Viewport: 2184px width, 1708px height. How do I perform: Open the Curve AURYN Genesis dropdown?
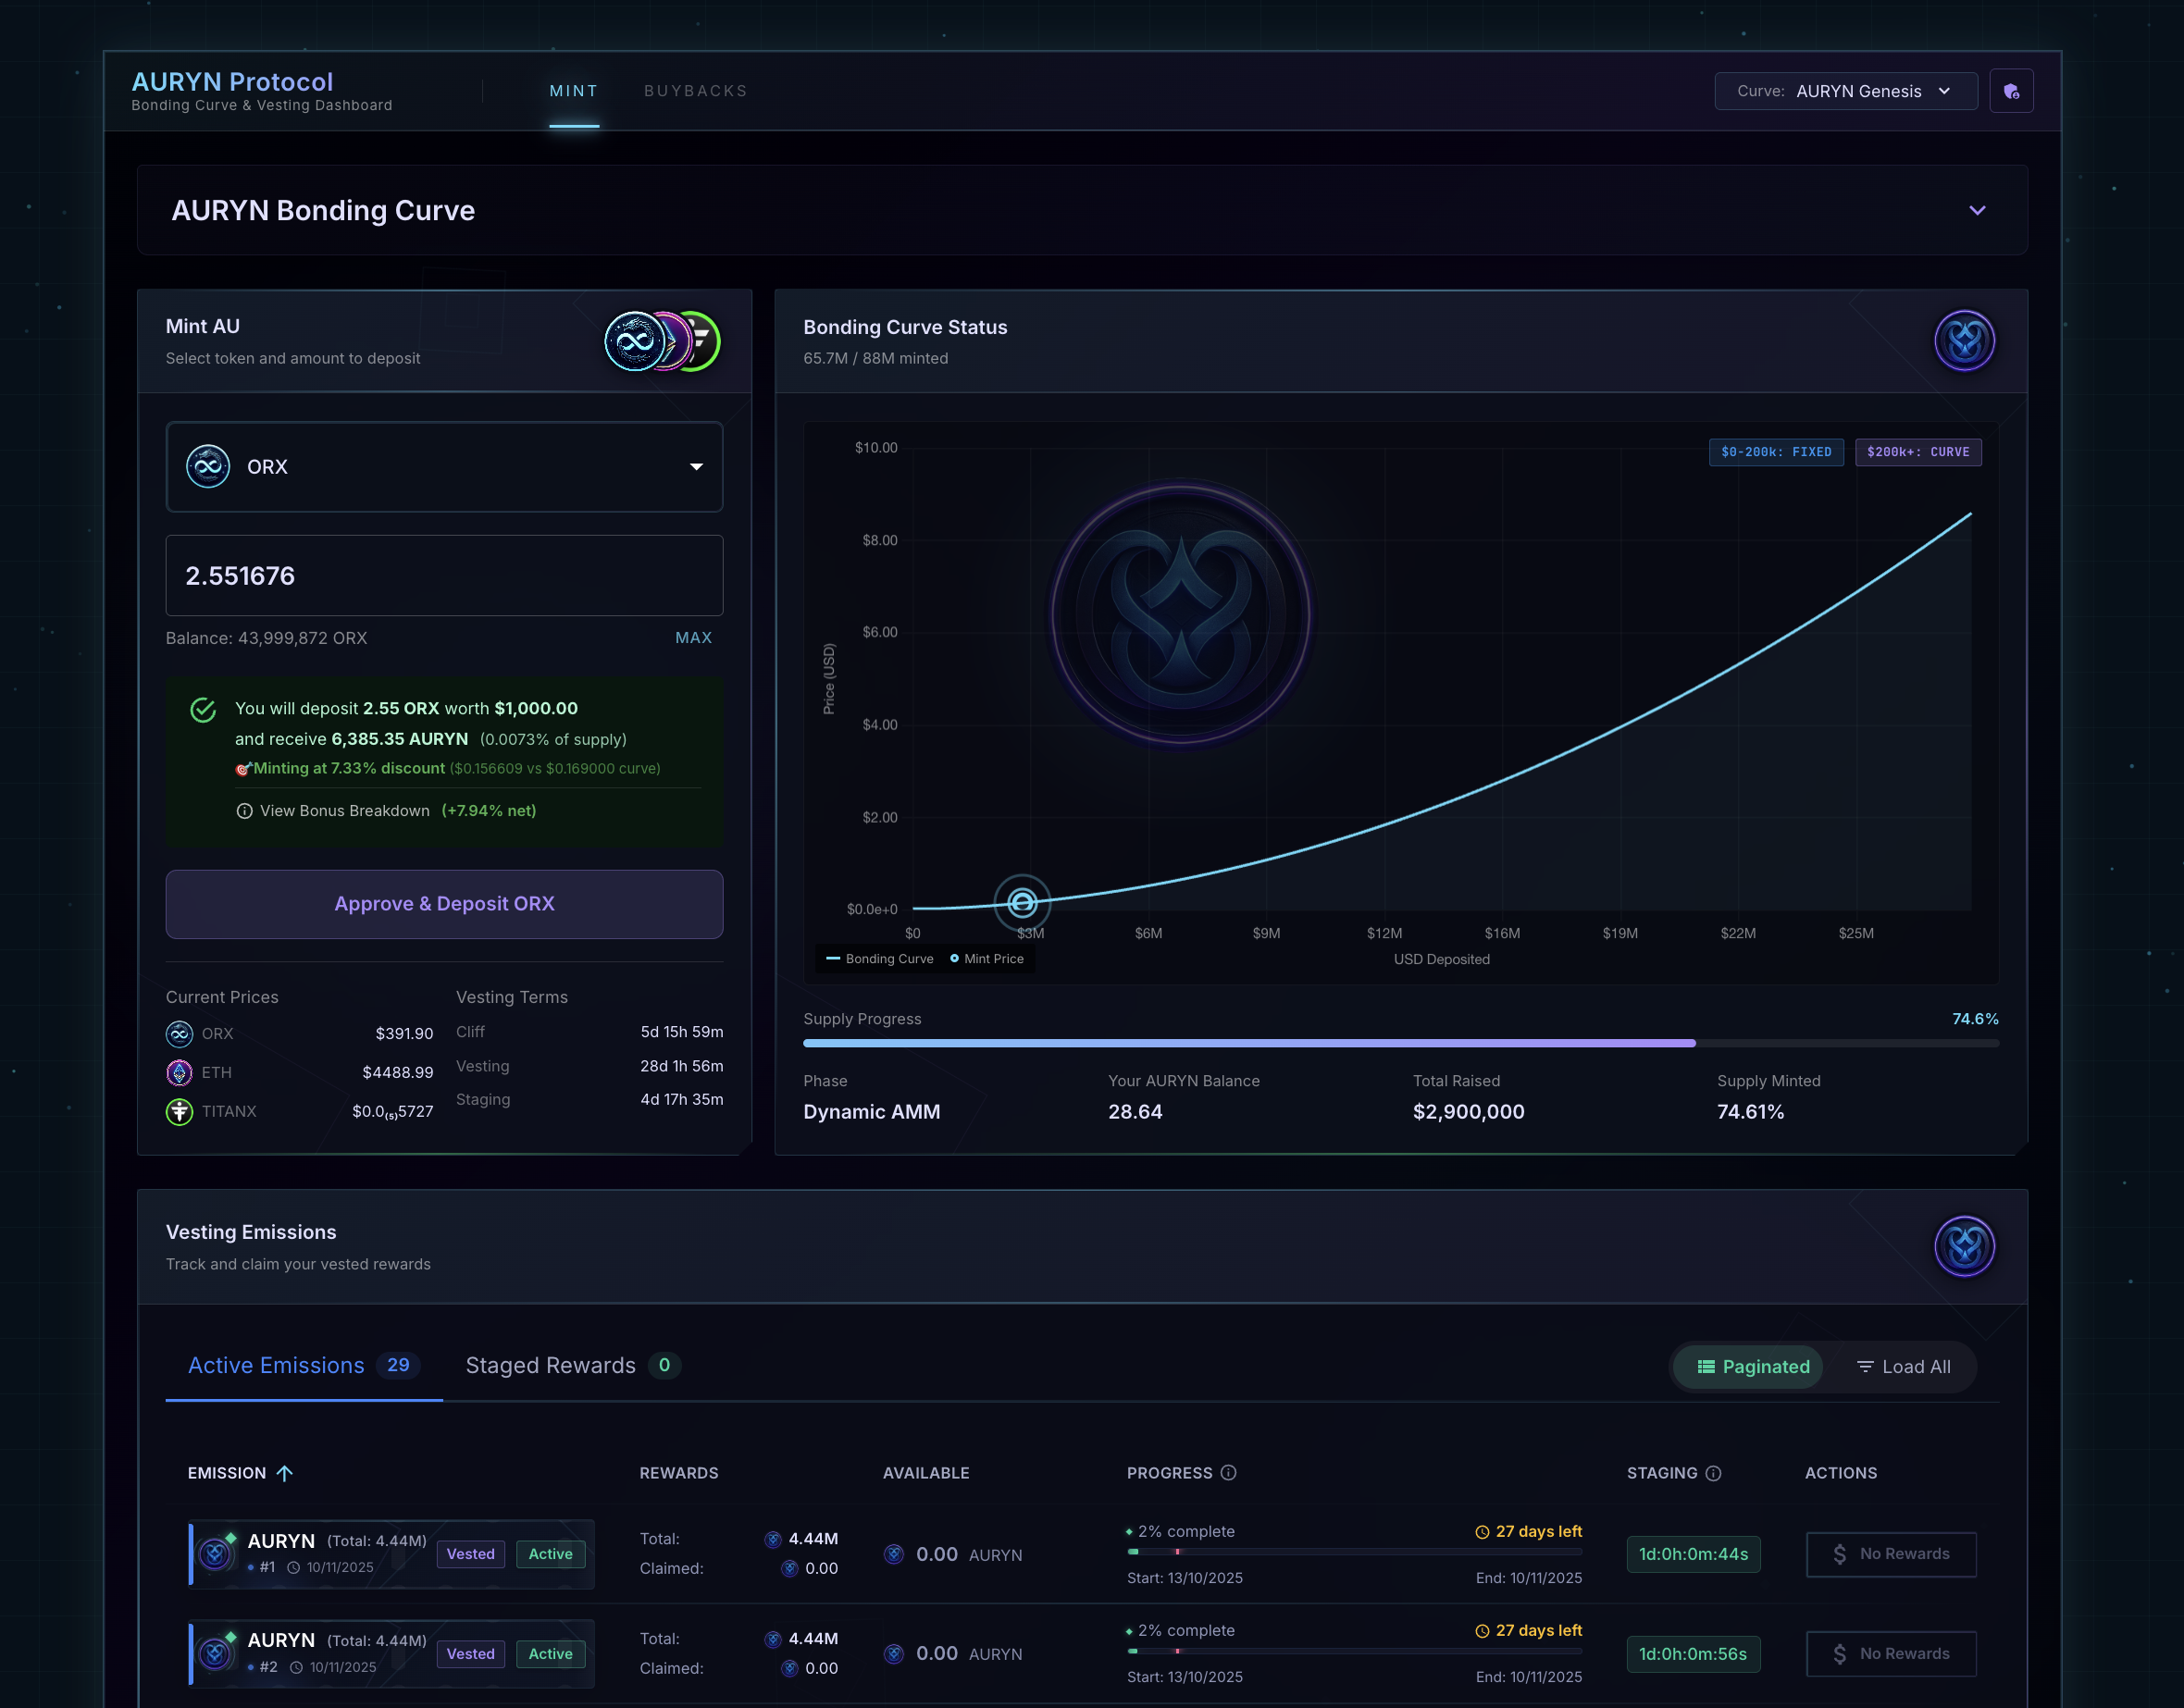(x=1845, y=91)
